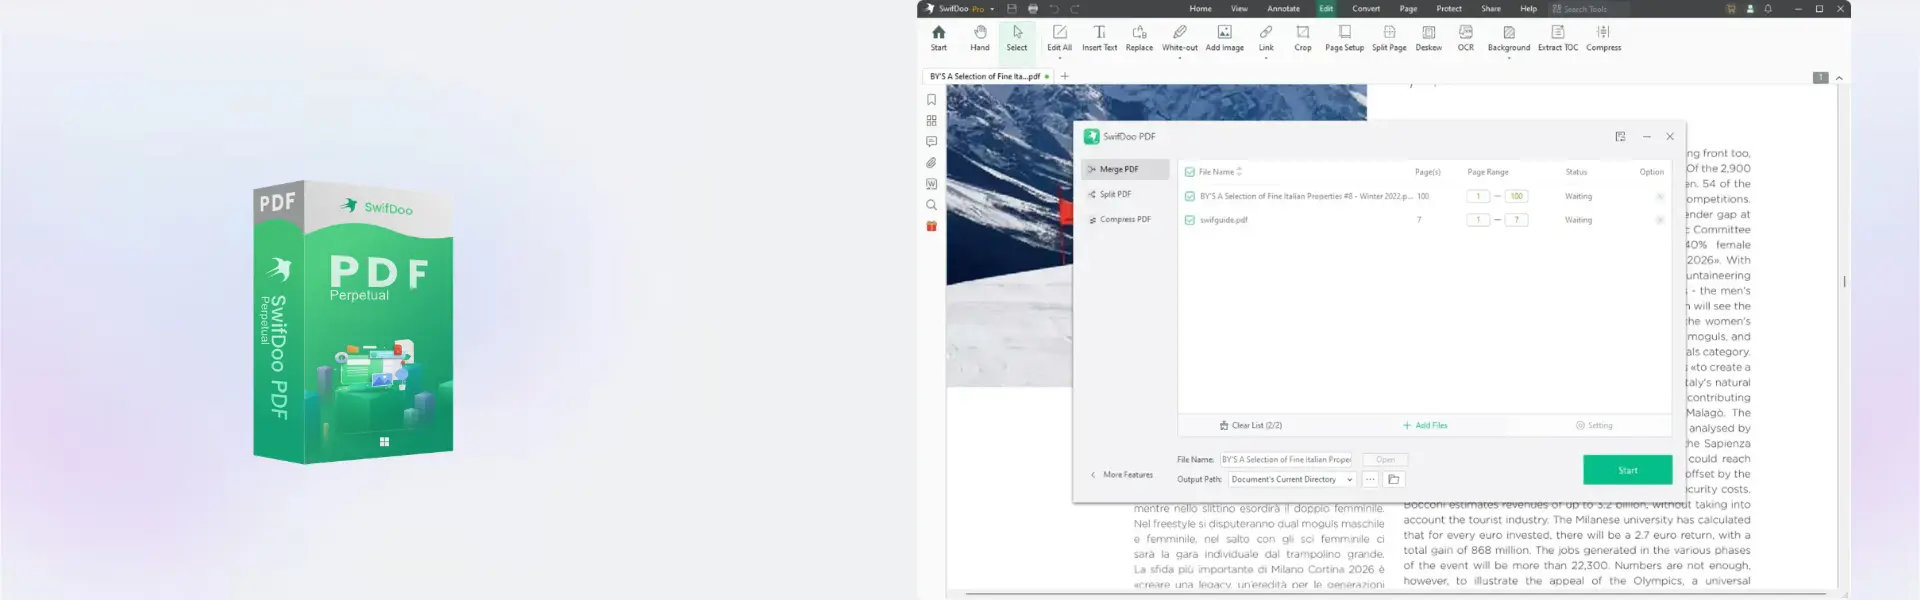This screenshot has width=1920, height=600.
Task: Open the notifications bell
Action: click(1768, 9)
